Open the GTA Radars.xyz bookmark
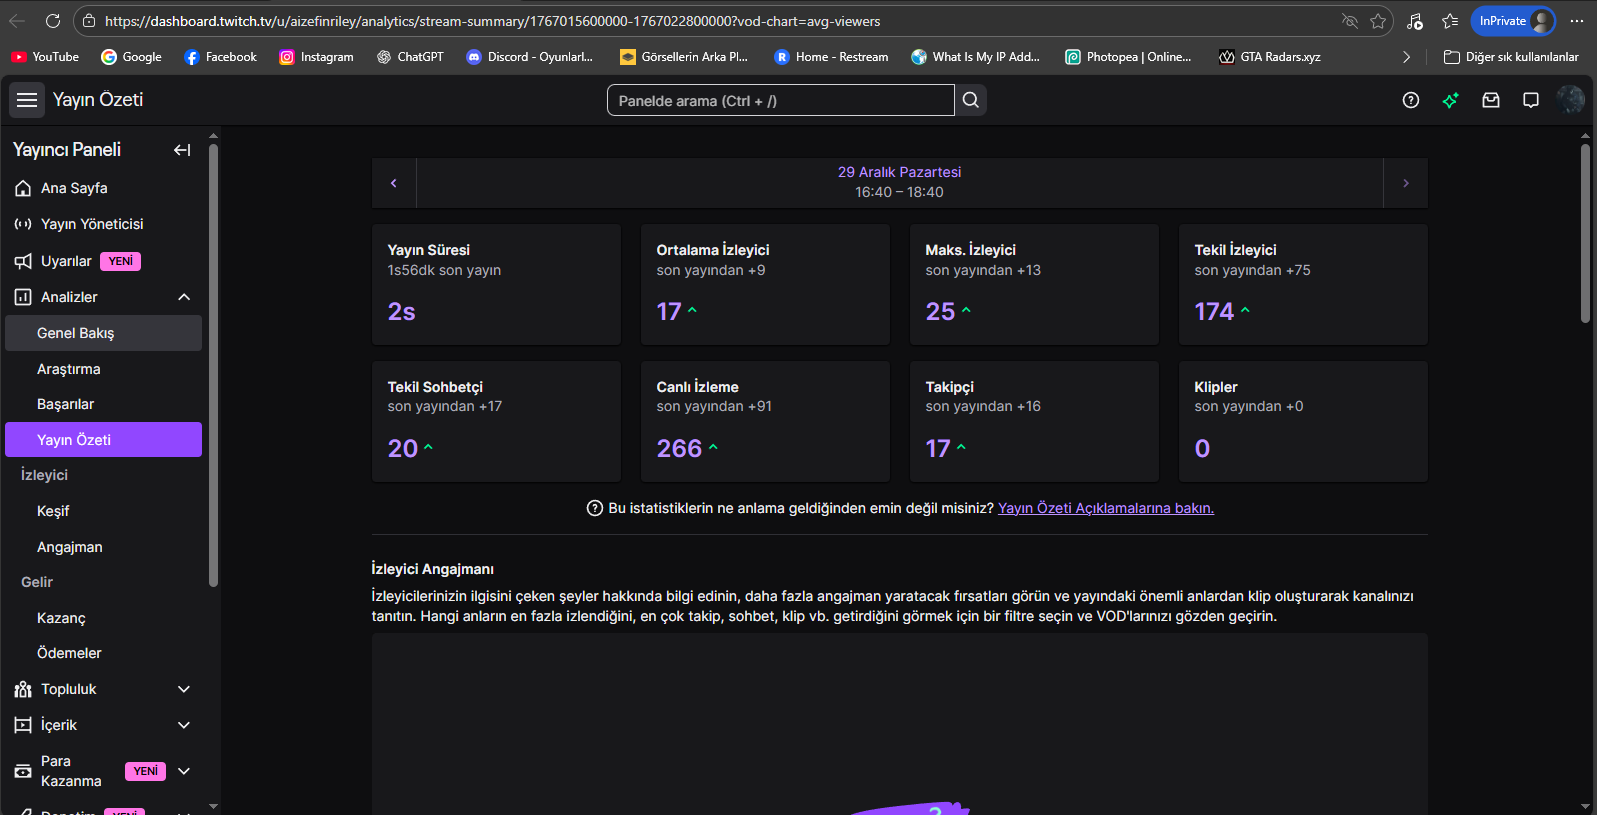The height and width of the screenshot is (815, 1597). coord(1270,57)
